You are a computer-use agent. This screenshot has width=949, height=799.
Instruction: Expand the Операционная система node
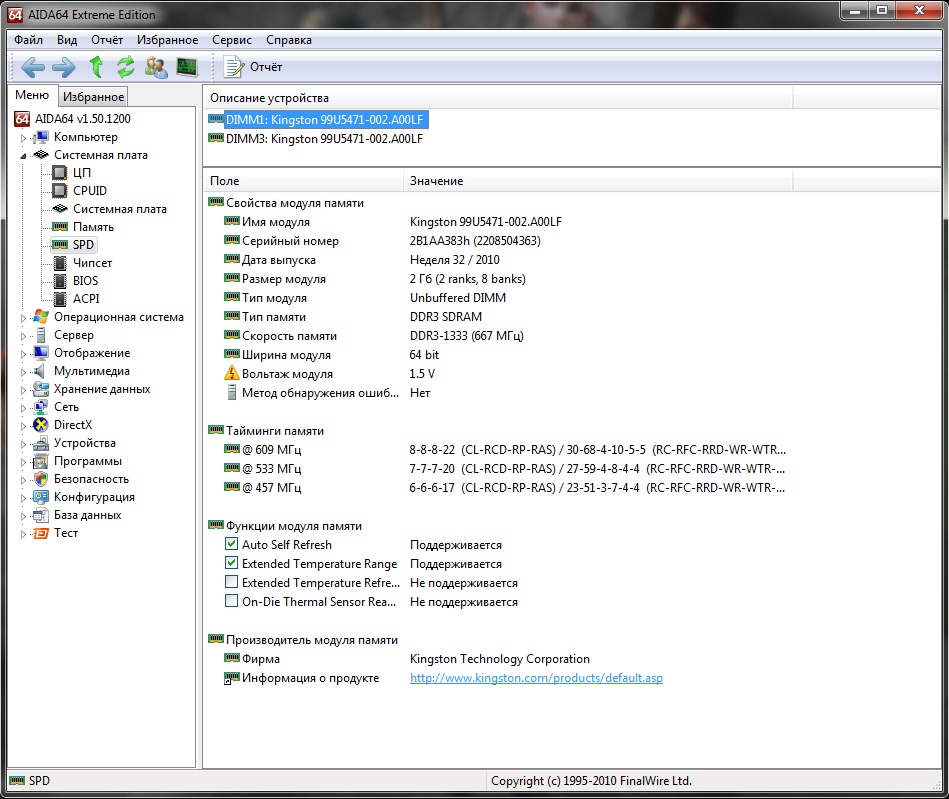pyautogui.click(x=23, y=318)
